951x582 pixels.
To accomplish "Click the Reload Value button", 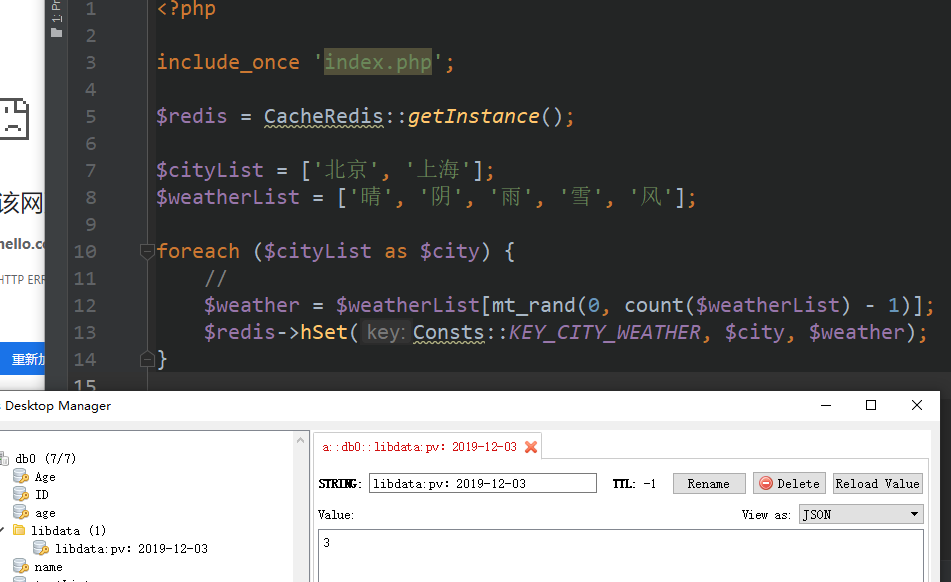I will [878, 483].
